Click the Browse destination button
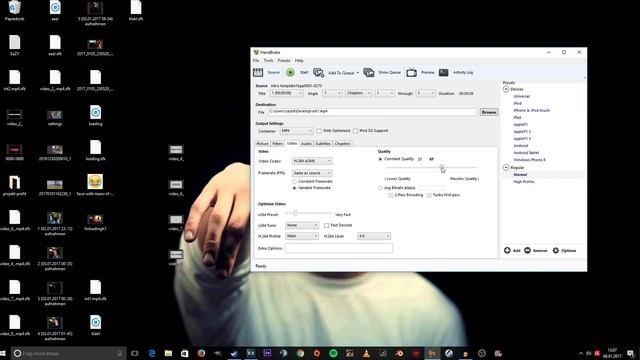640x360 pixels. click(x=489, y=112)
